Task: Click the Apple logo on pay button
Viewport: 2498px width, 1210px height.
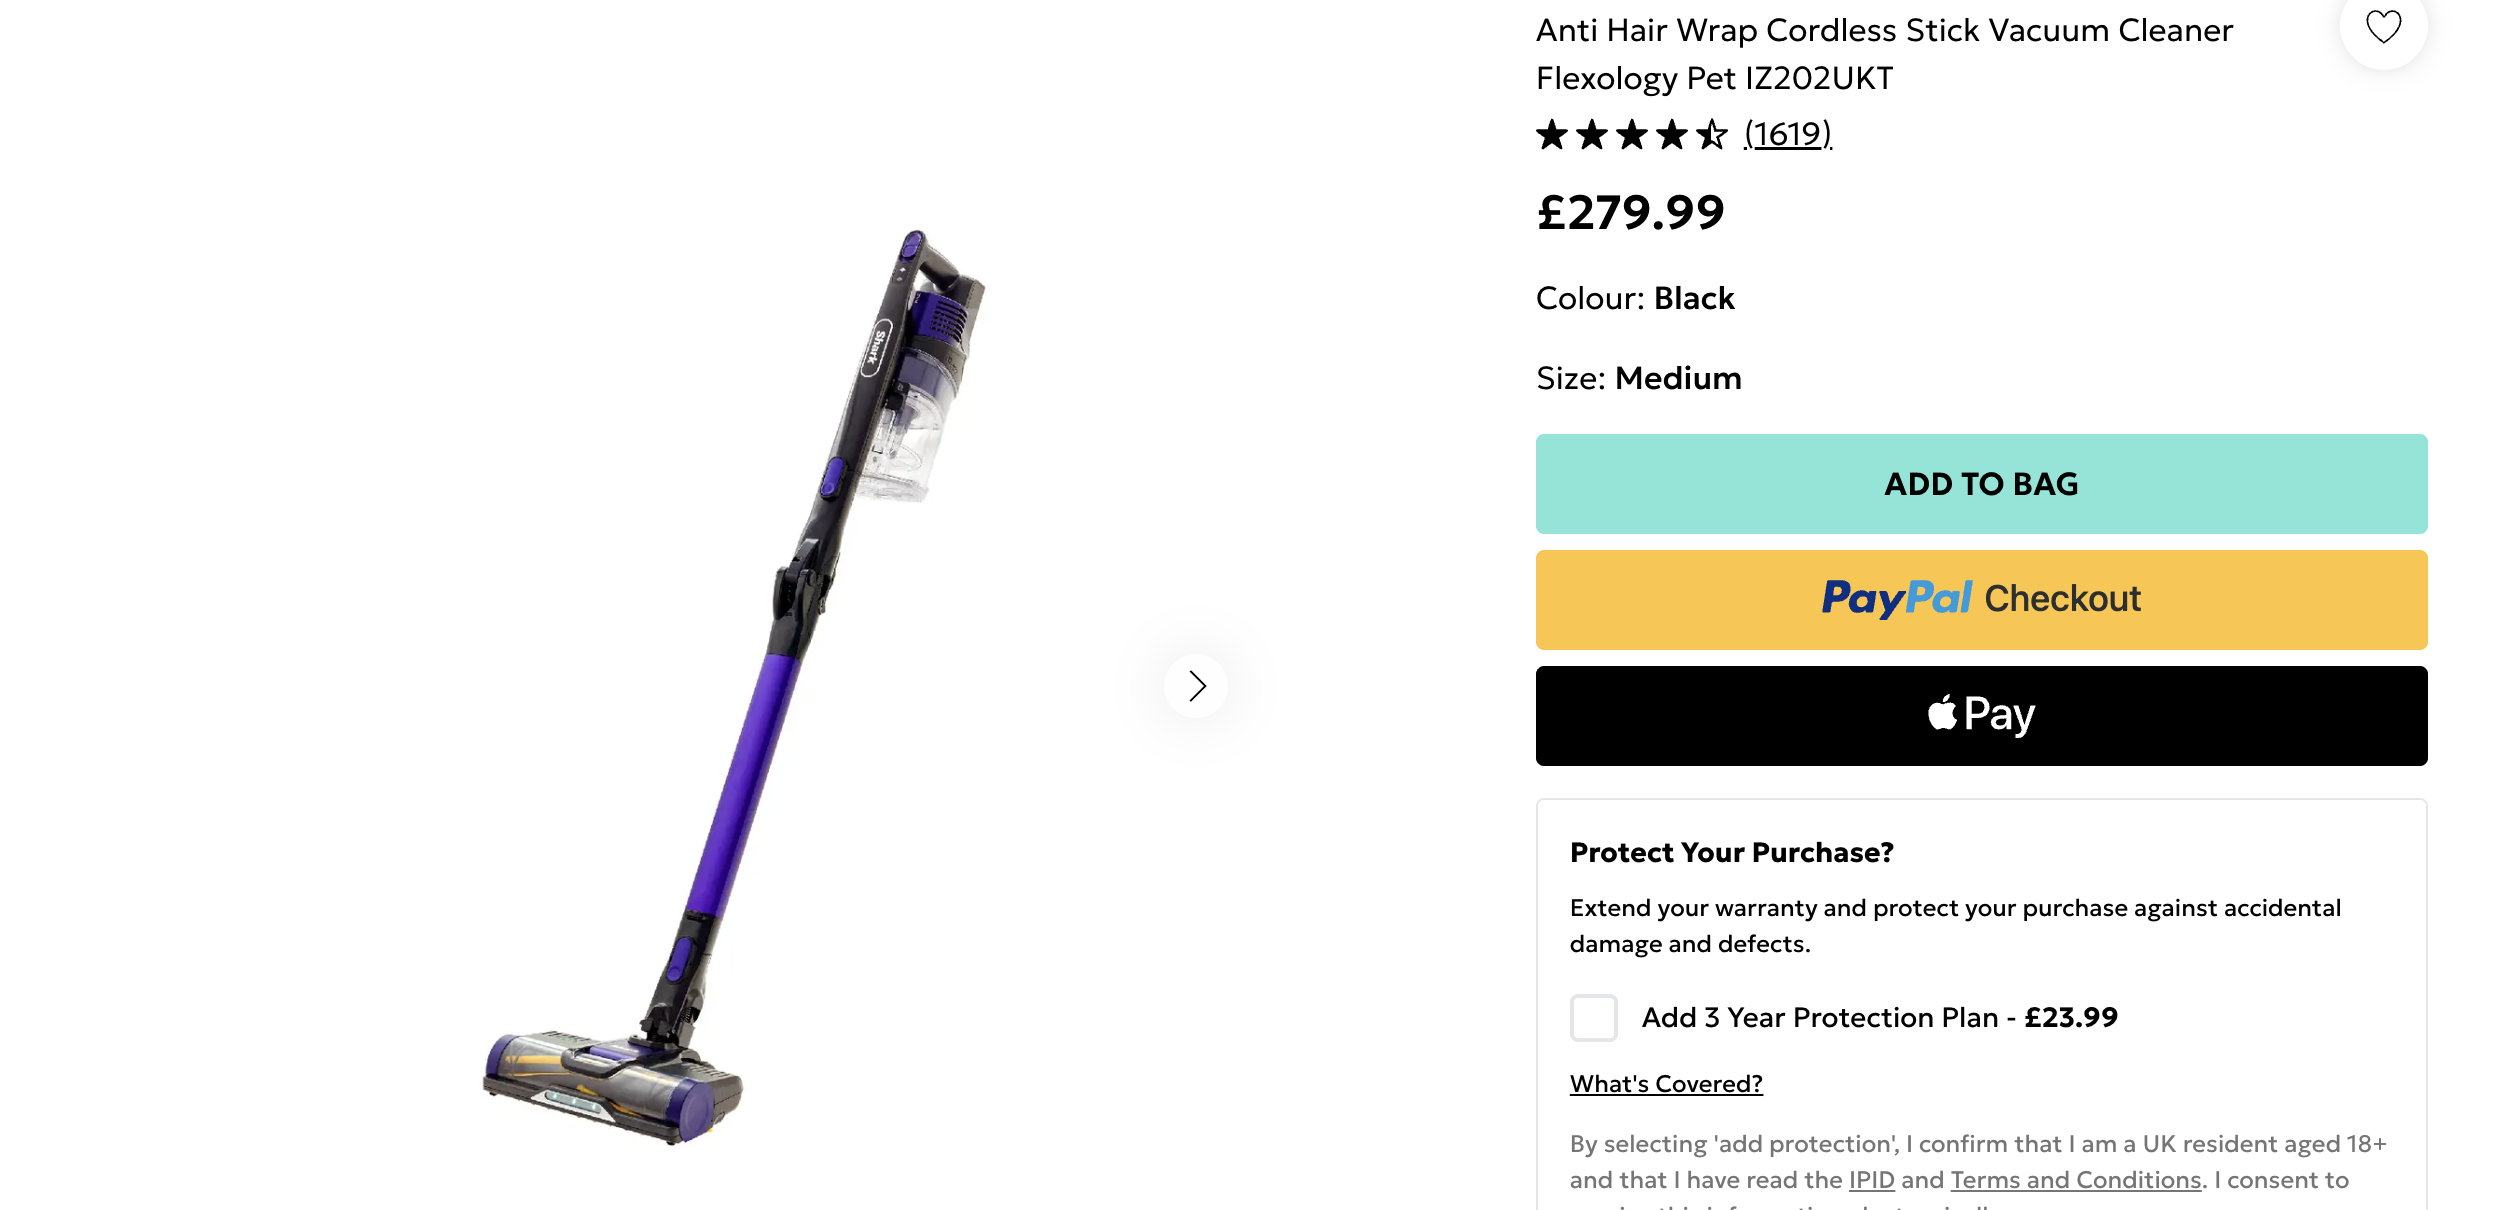Action: (1942, 714)
